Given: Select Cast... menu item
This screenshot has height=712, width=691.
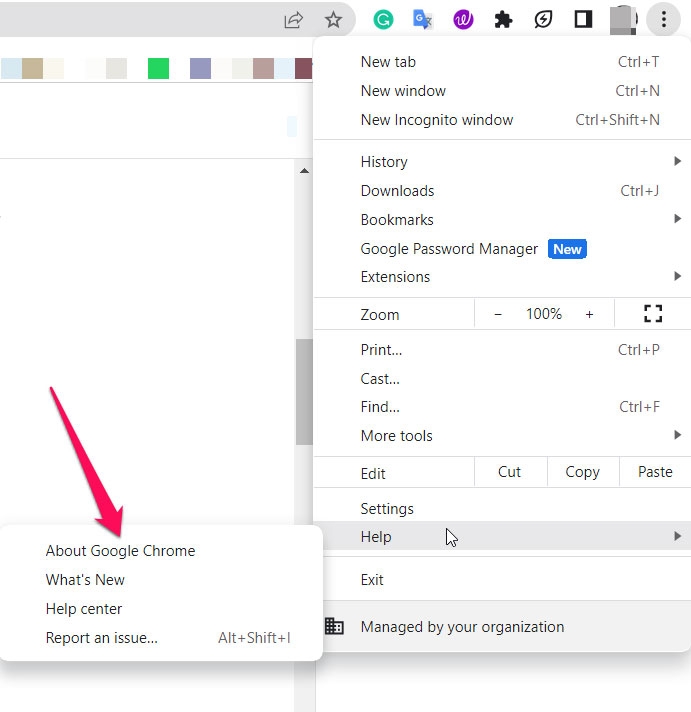Looking at the screenshot, I should coord(502,379).
